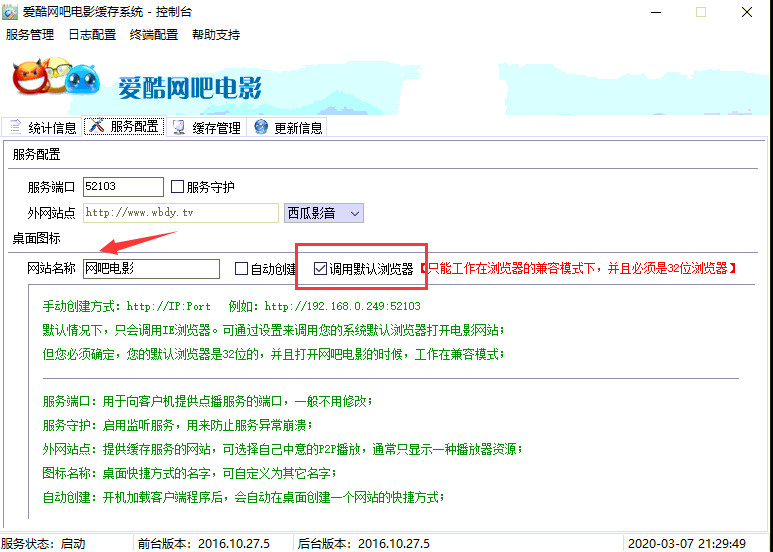Image resolution: width=773 pixels, height=552 pixels.
Task: Expand the 西瓜影音 dropdown
Action: click(x=324, y=213)
